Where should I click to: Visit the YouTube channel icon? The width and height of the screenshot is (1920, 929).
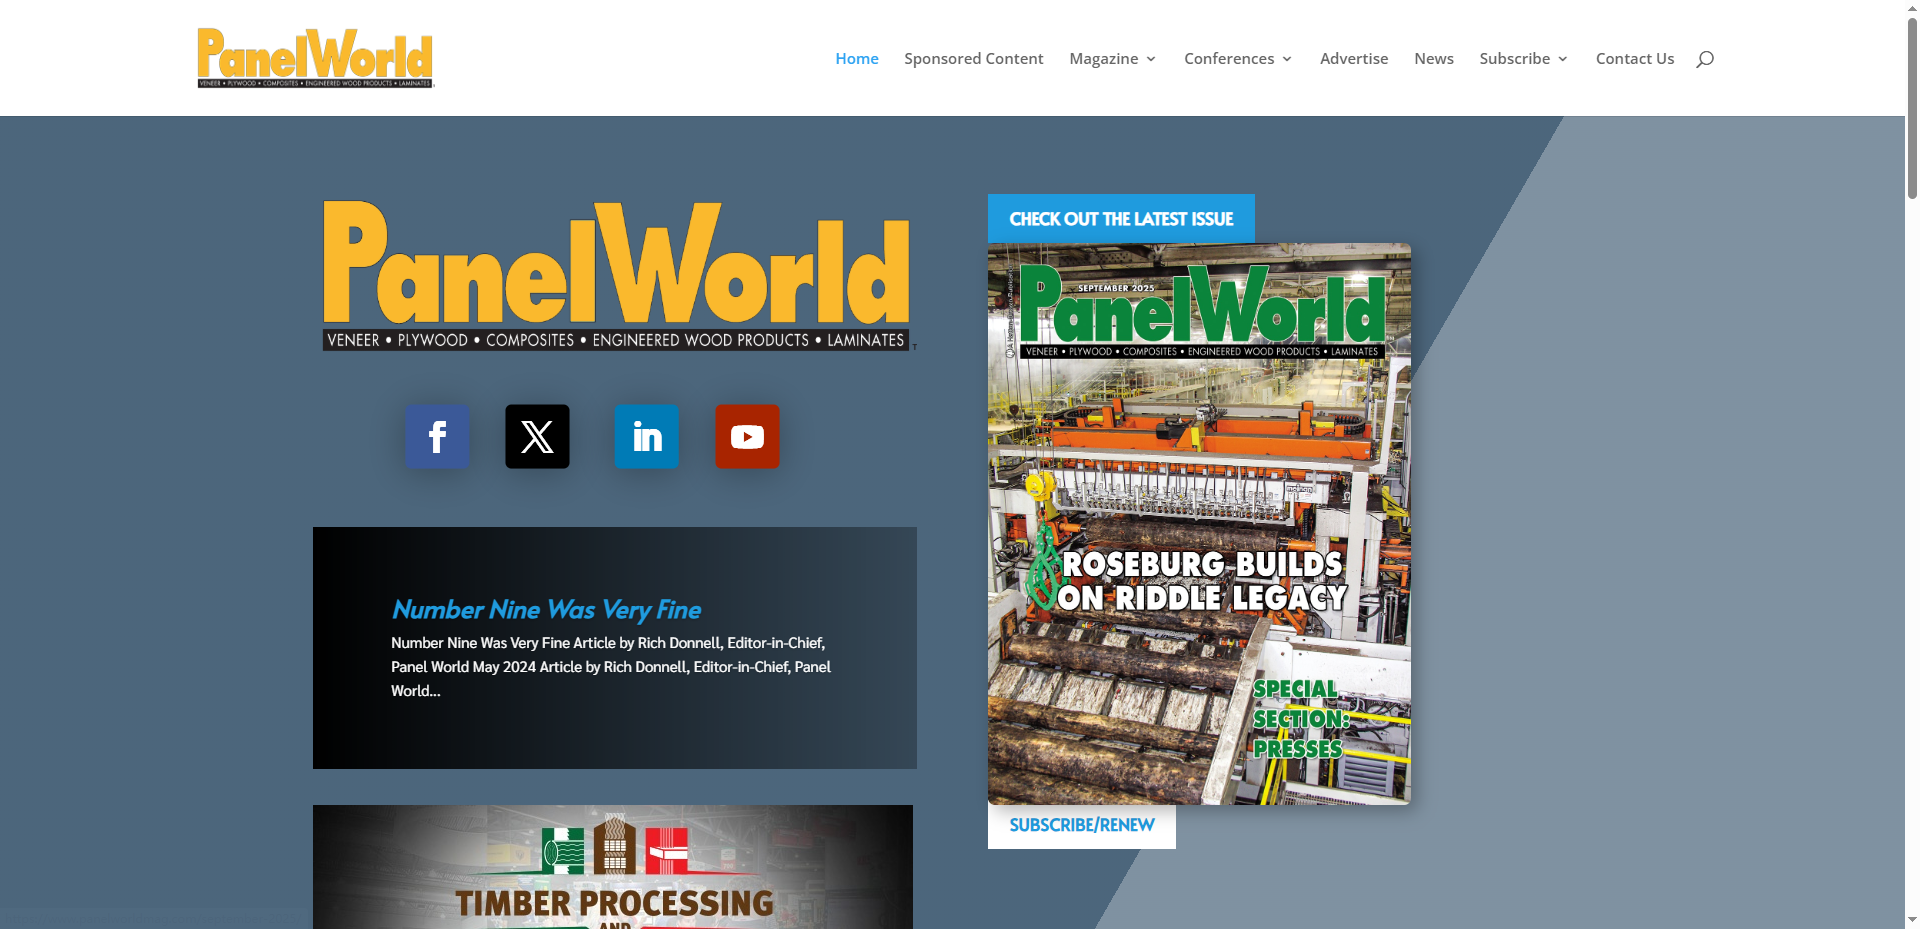[x=747, y=437]
